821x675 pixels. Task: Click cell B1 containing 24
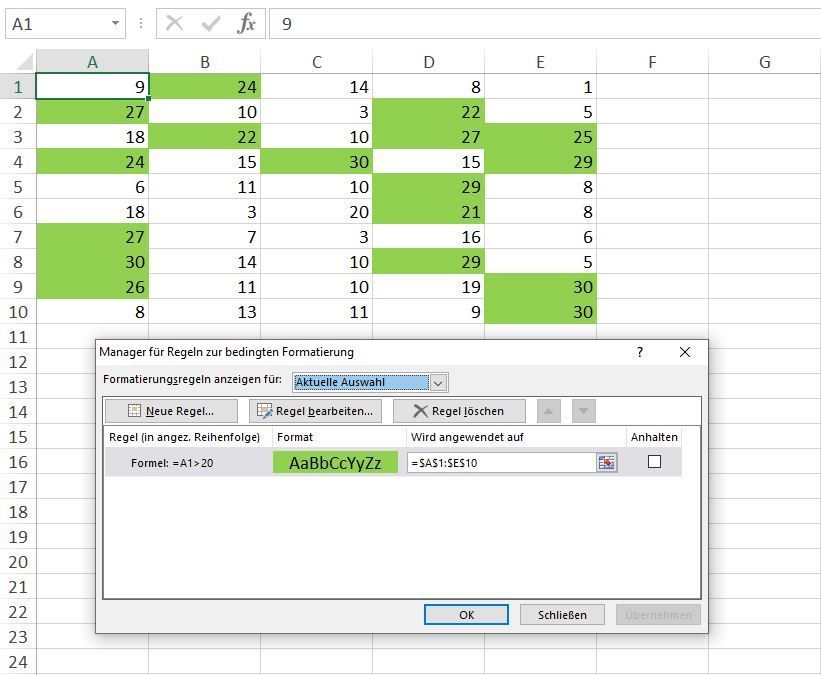click(205, 86)
